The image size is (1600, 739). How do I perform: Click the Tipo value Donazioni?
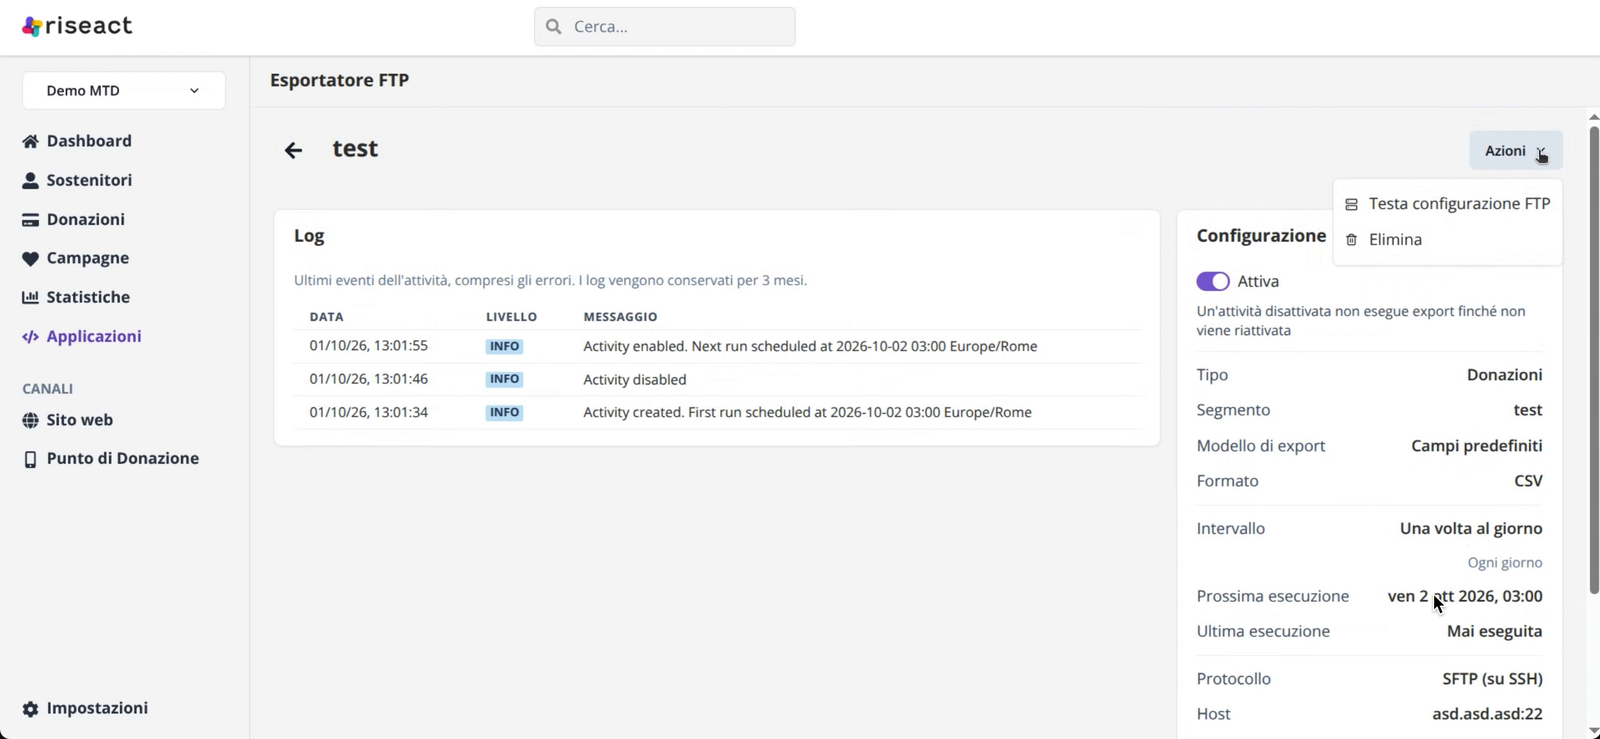1504,375
